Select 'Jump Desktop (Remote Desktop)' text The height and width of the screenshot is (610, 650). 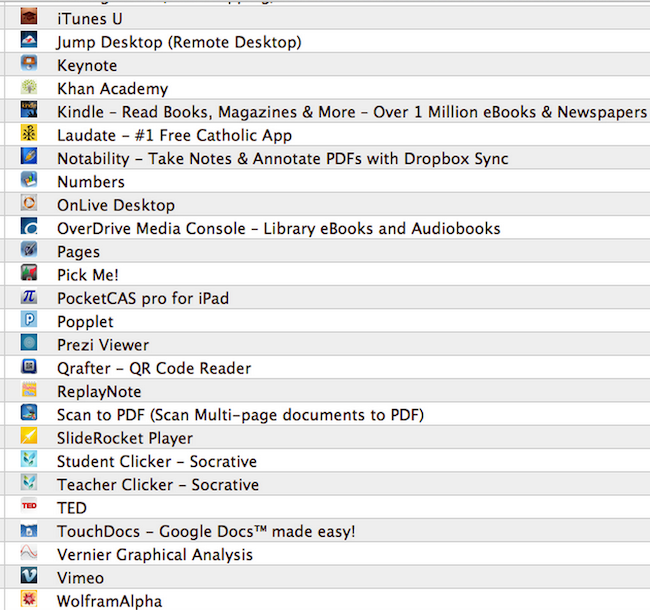pos(179,42)
